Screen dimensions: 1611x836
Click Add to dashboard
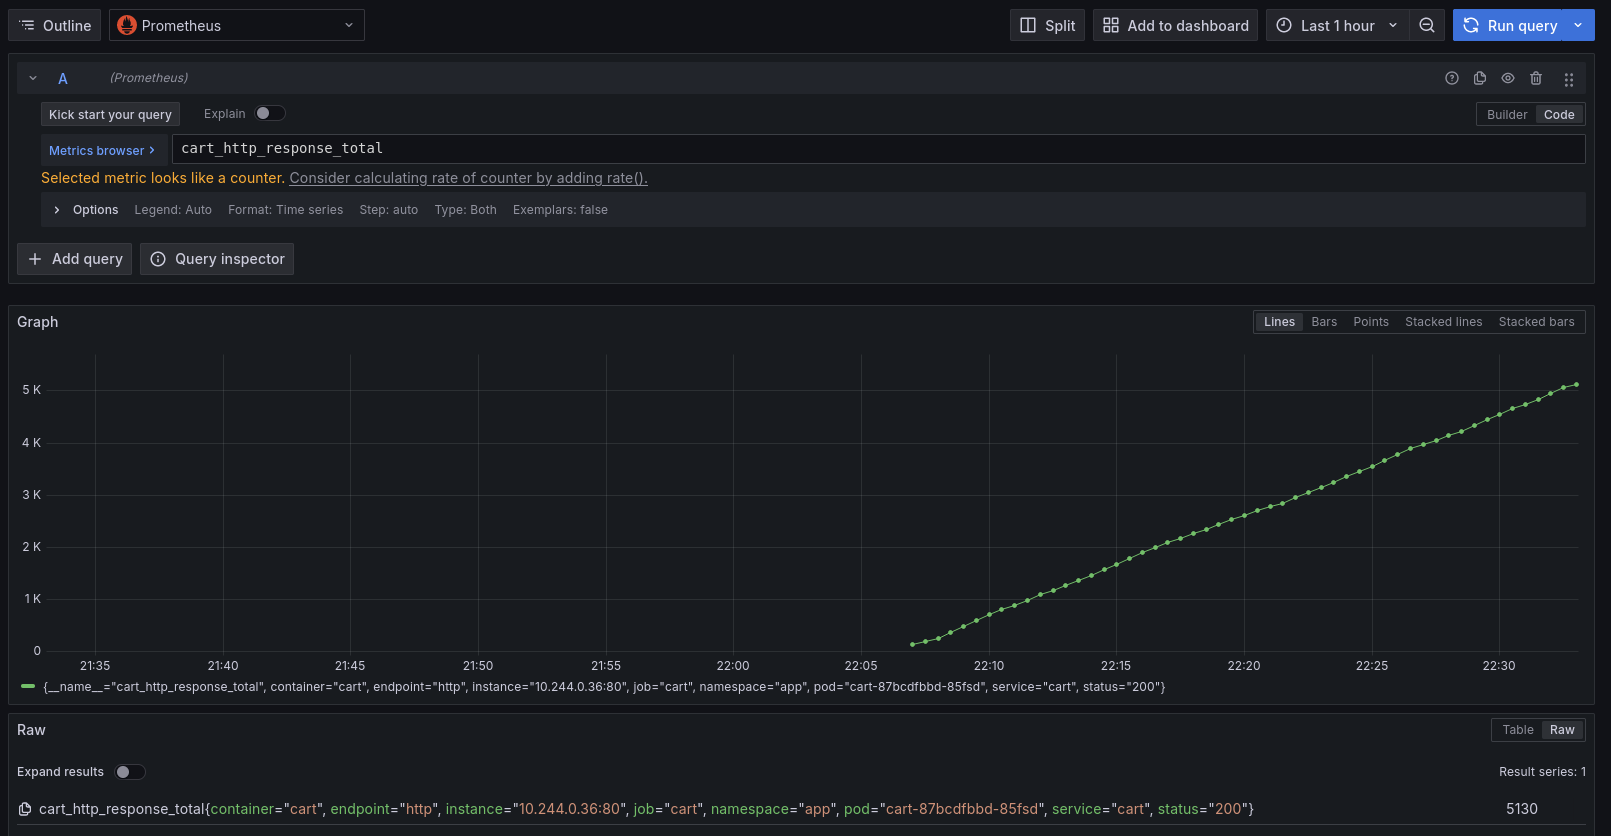1175,25
